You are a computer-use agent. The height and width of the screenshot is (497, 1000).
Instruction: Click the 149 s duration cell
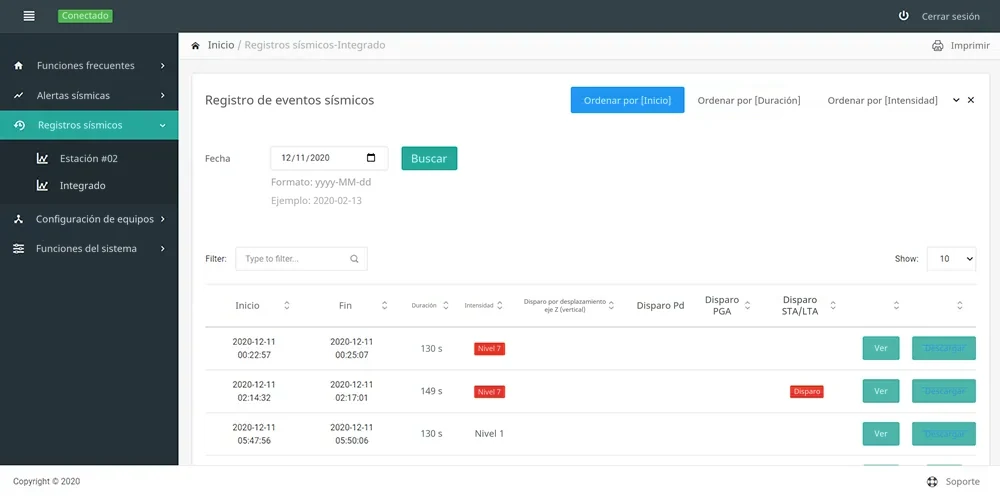pos(431,391)
